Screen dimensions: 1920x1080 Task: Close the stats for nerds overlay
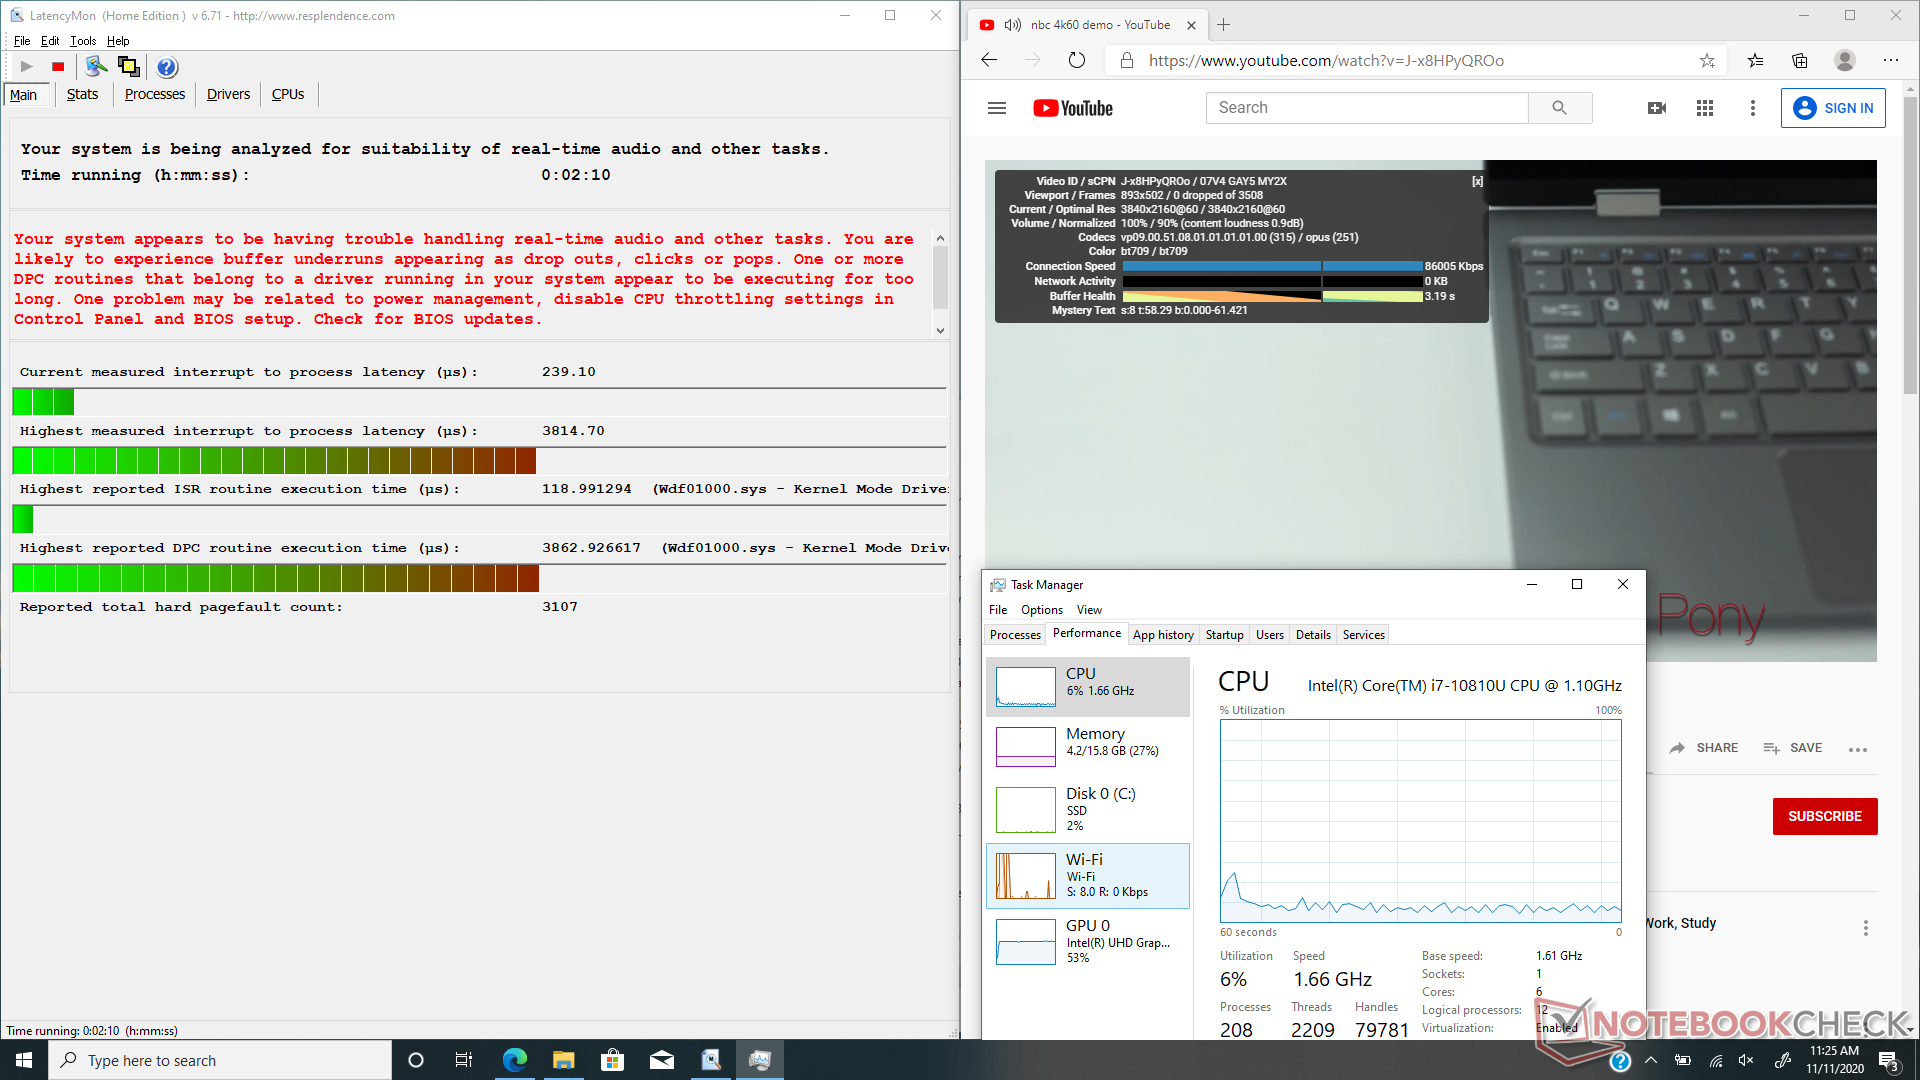[1477, 182]
